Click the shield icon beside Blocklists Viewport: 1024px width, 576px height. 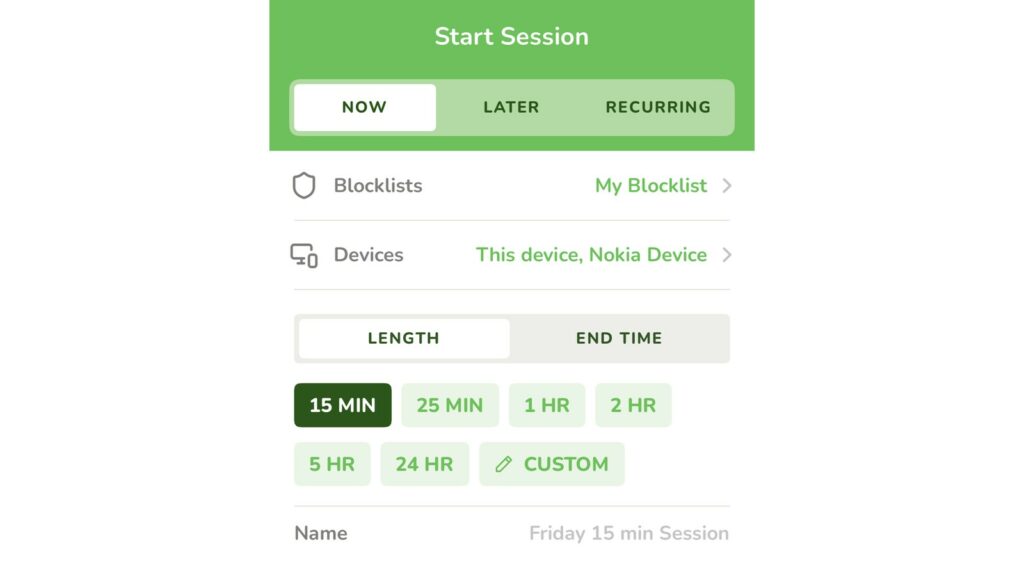(x=304, y=185)
